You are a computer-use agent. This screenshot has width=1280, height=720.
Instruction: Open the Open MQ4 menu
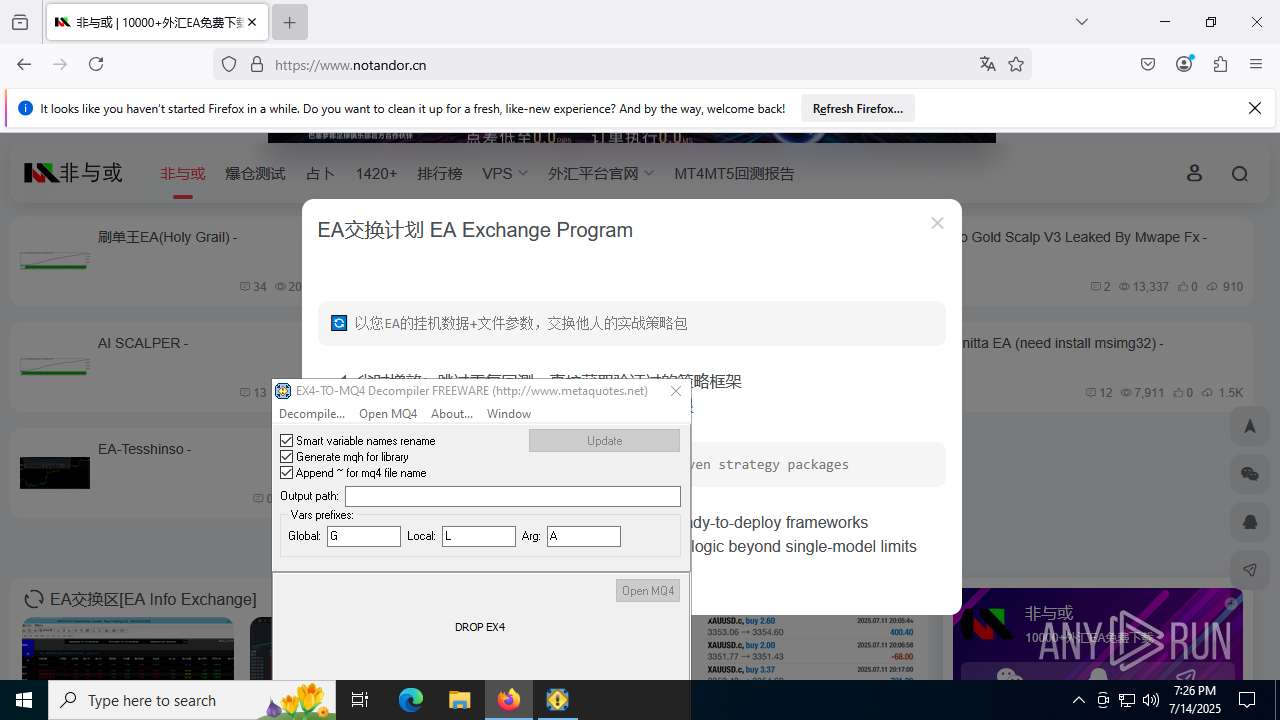[388, 413]
